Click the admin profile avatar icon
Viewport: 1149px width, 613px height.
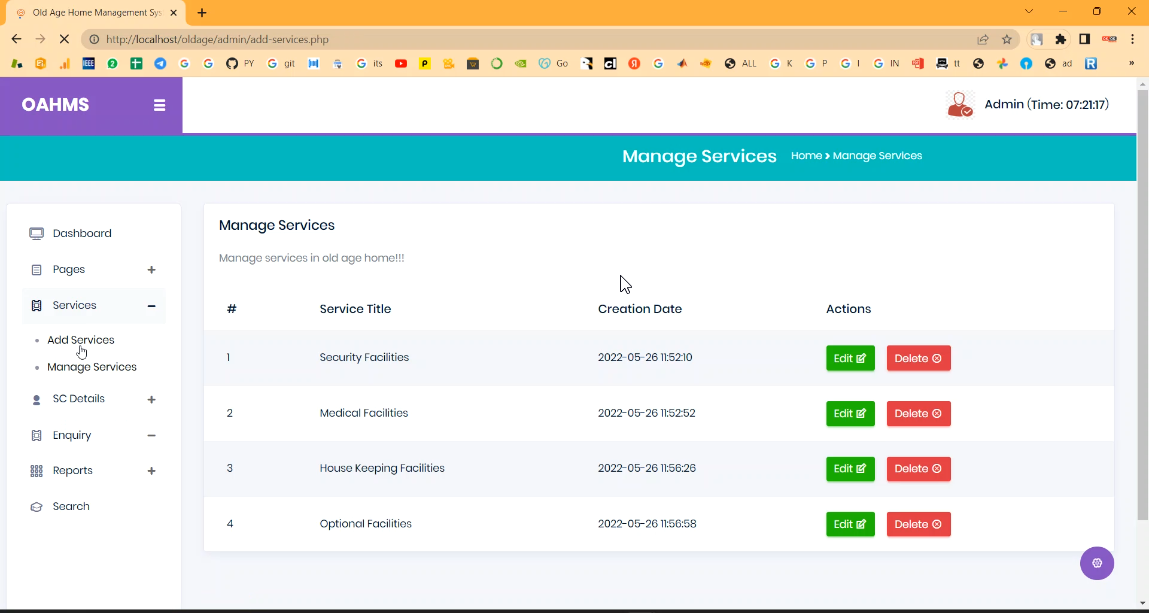coord(960,105)
